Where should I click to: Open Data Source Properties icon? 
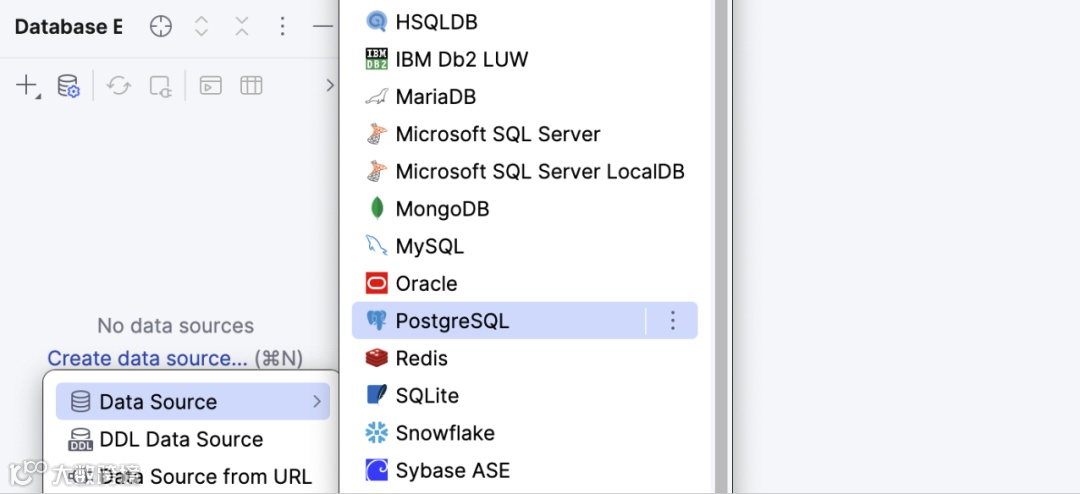point(68,86)
